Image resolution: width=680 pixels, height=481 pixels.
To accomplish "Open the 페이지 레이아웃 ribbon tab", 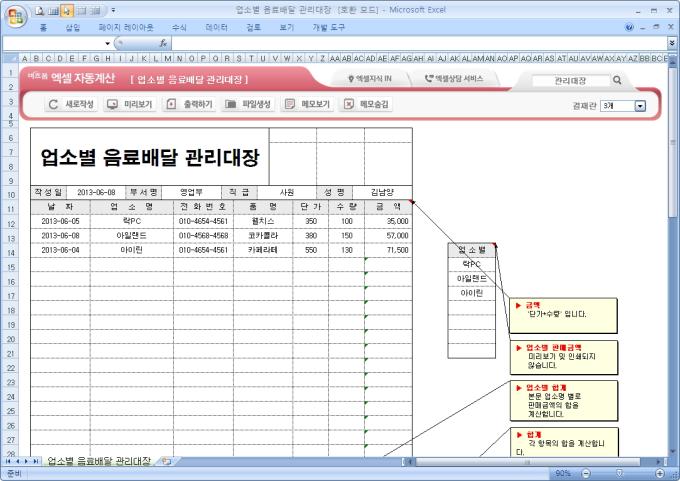I will pyautogui.click(x=126, y=27).
